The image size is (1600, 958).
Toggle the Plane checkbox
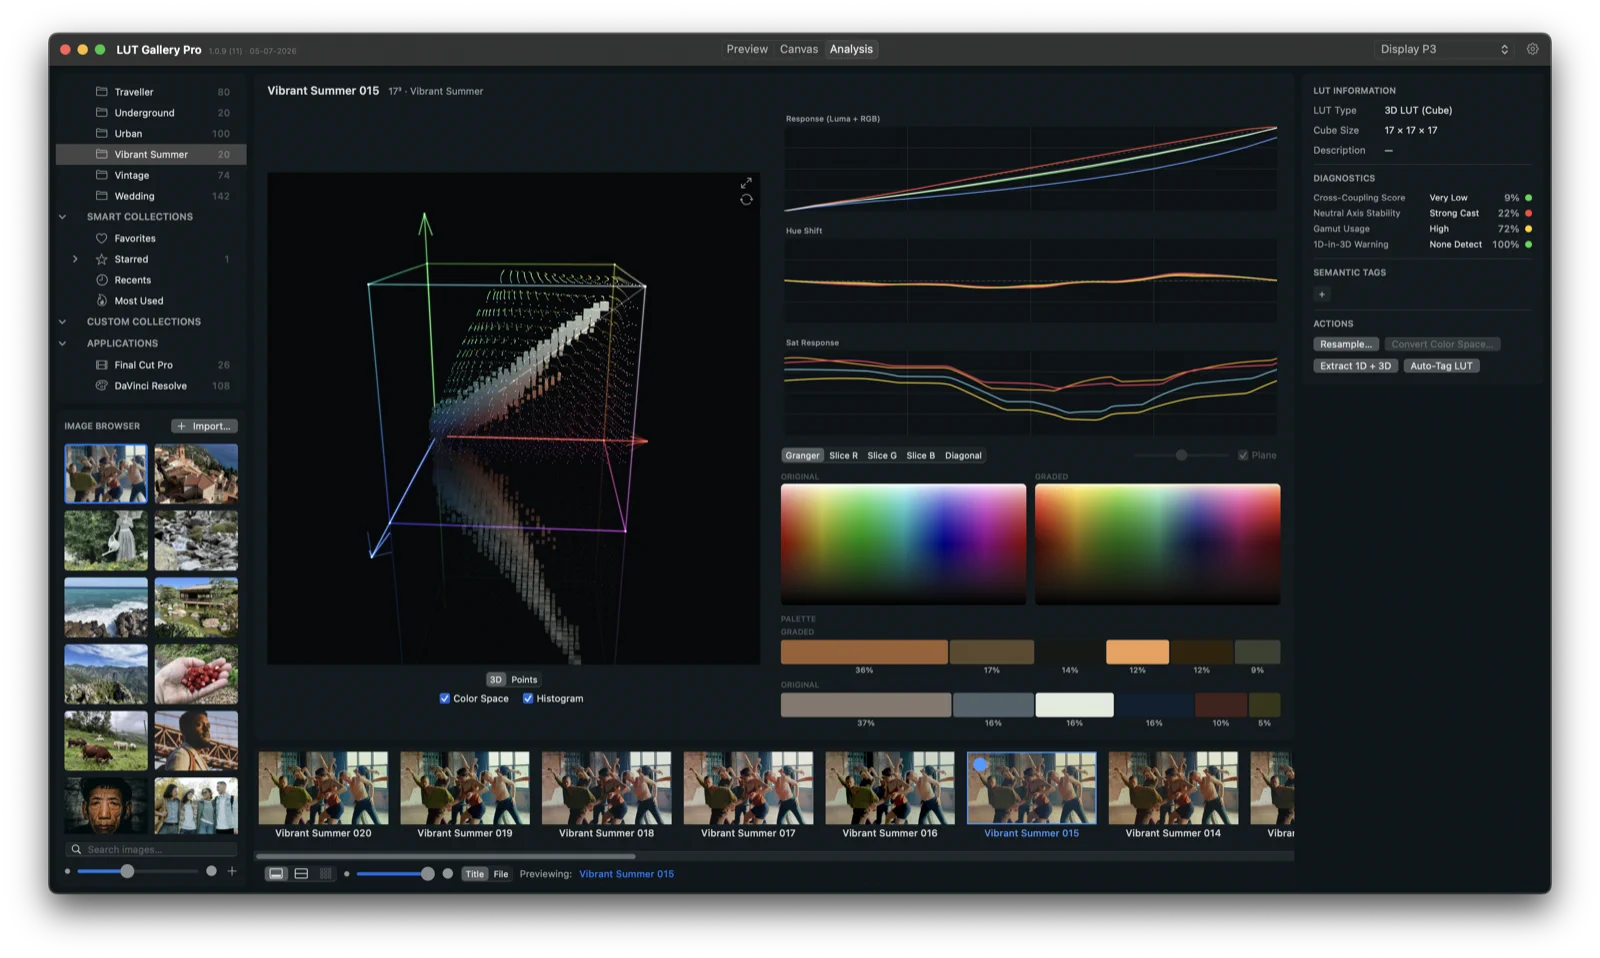pos(1243,455)
